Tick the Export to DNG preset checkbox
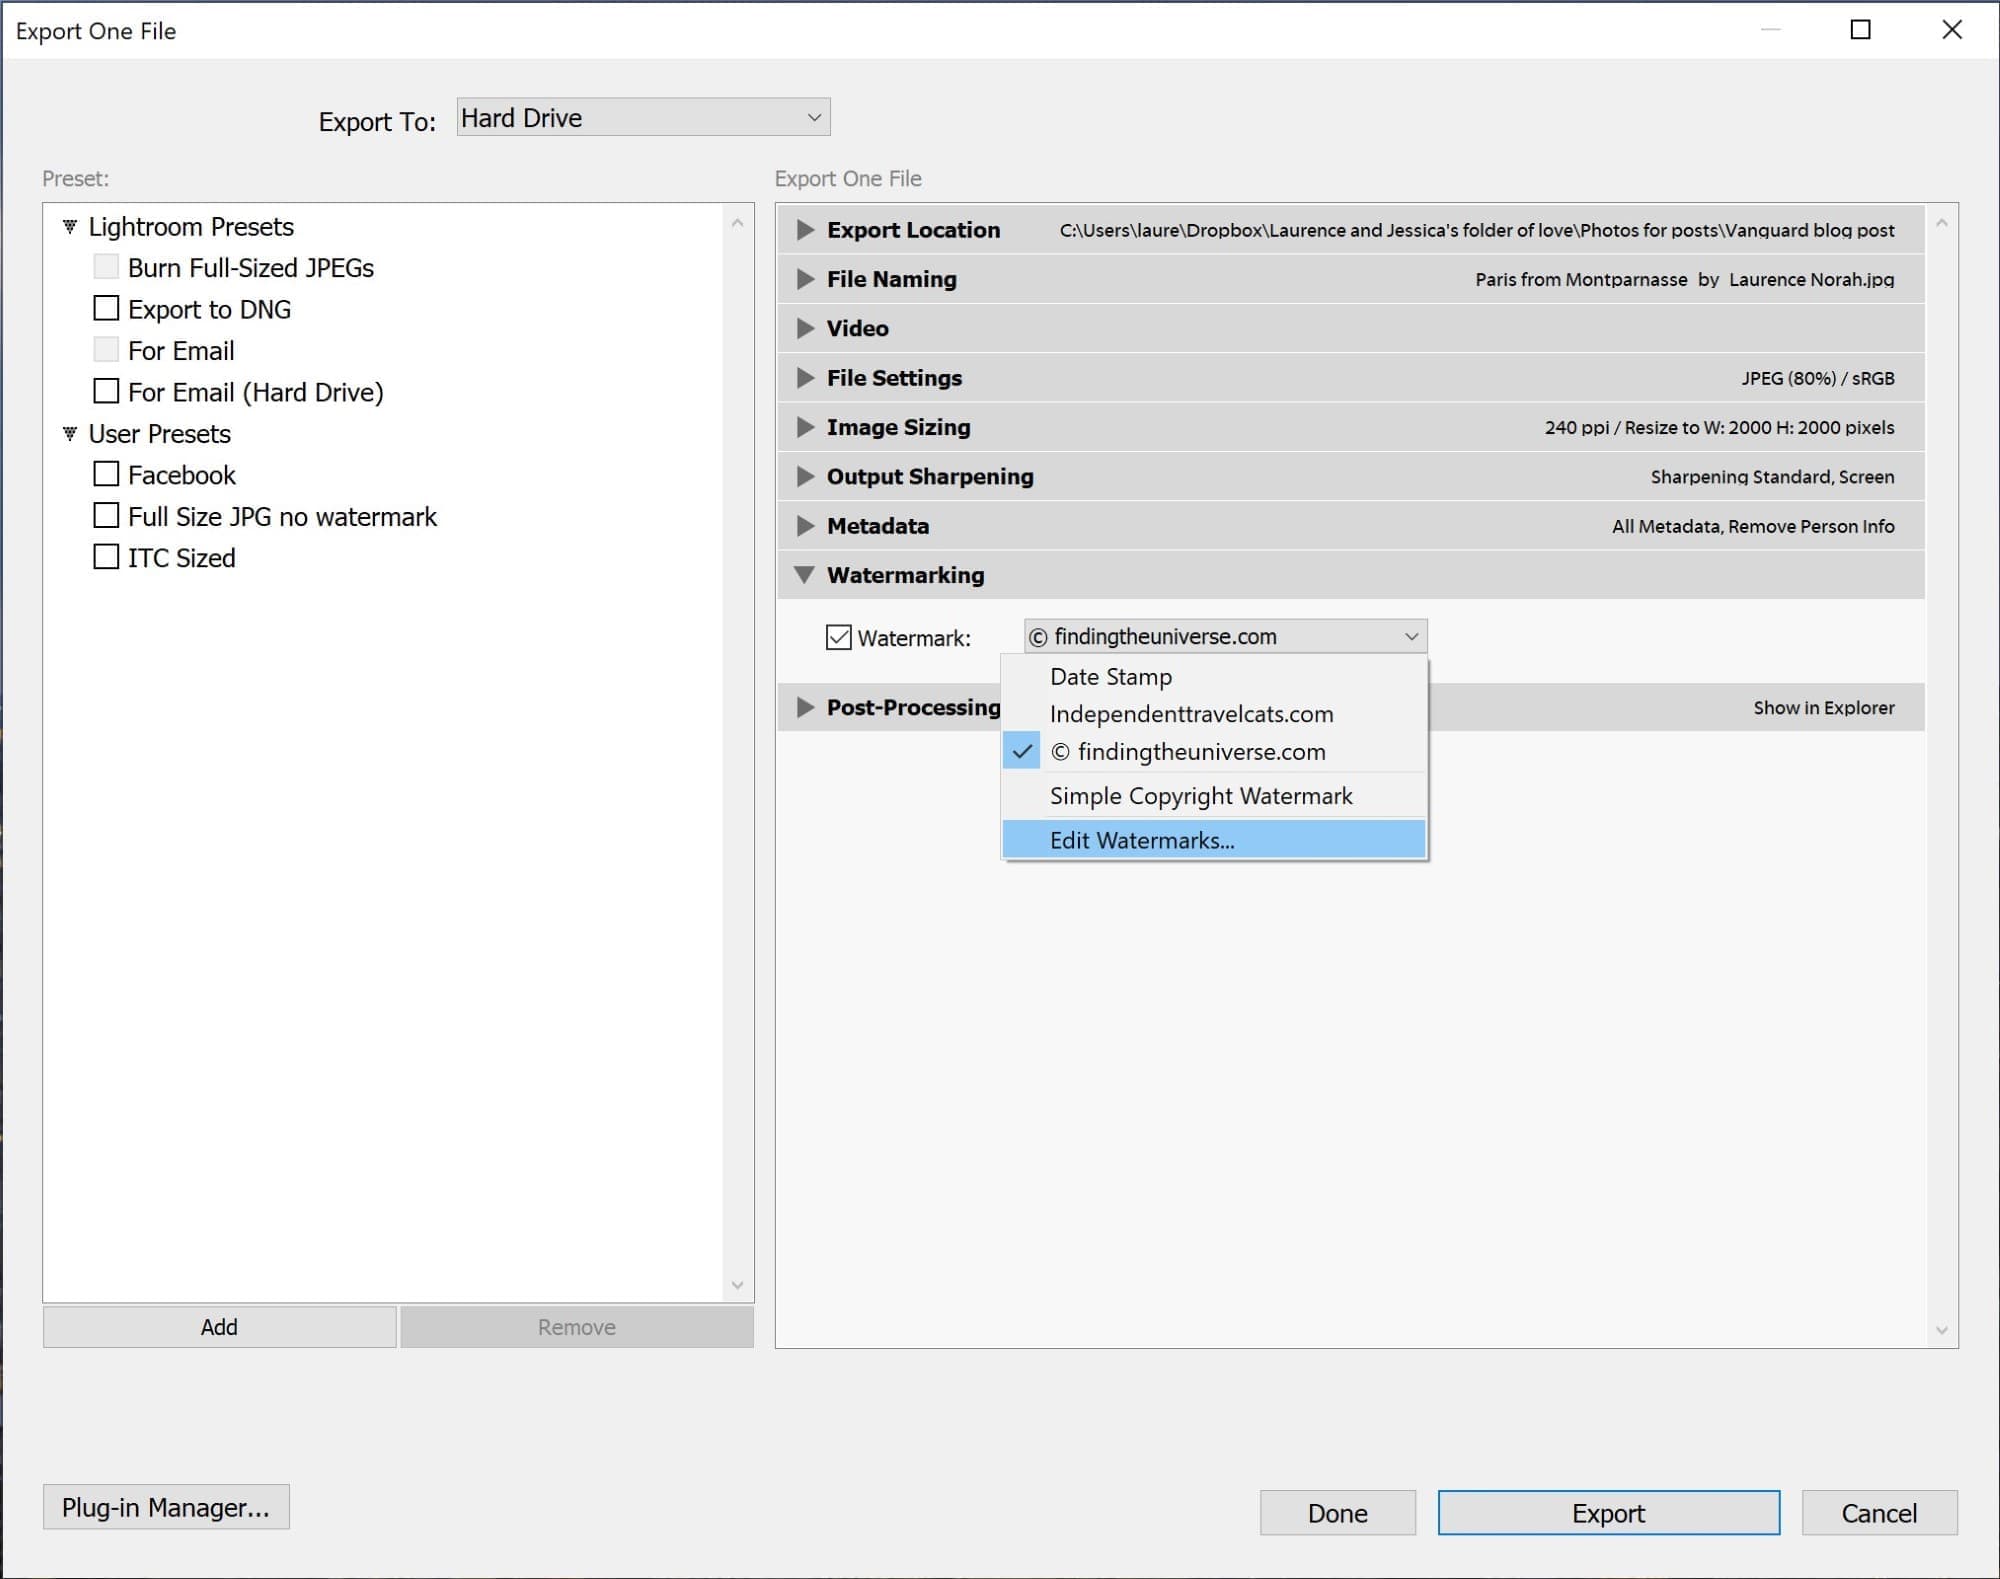The height and width of the screenshot is (1579, 2000). tap(106, 308)
